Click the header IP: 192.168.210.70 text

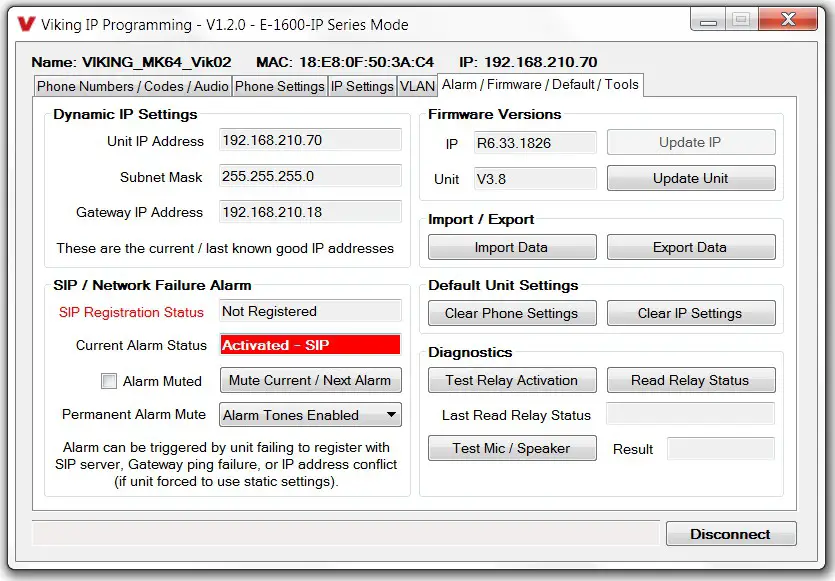point(528,62)
